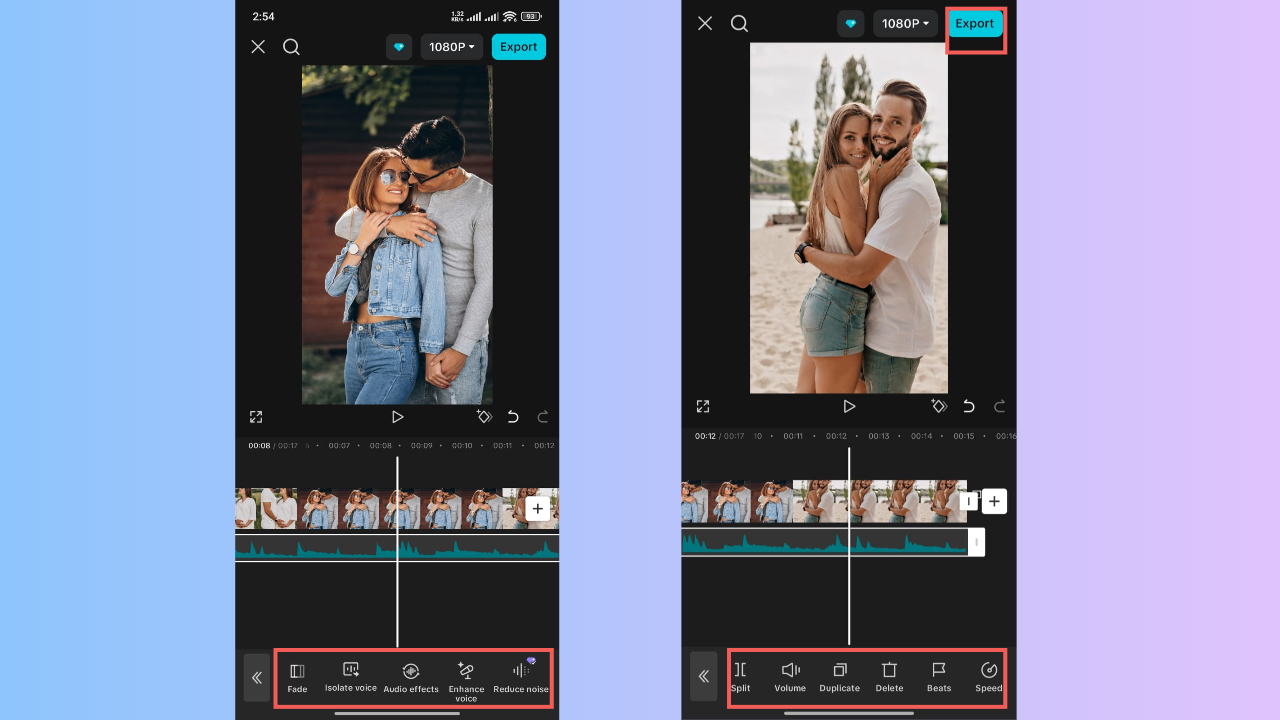Open the Beats tool
Viewport: 1280px width, 720px height.
(x=938, y=677)
